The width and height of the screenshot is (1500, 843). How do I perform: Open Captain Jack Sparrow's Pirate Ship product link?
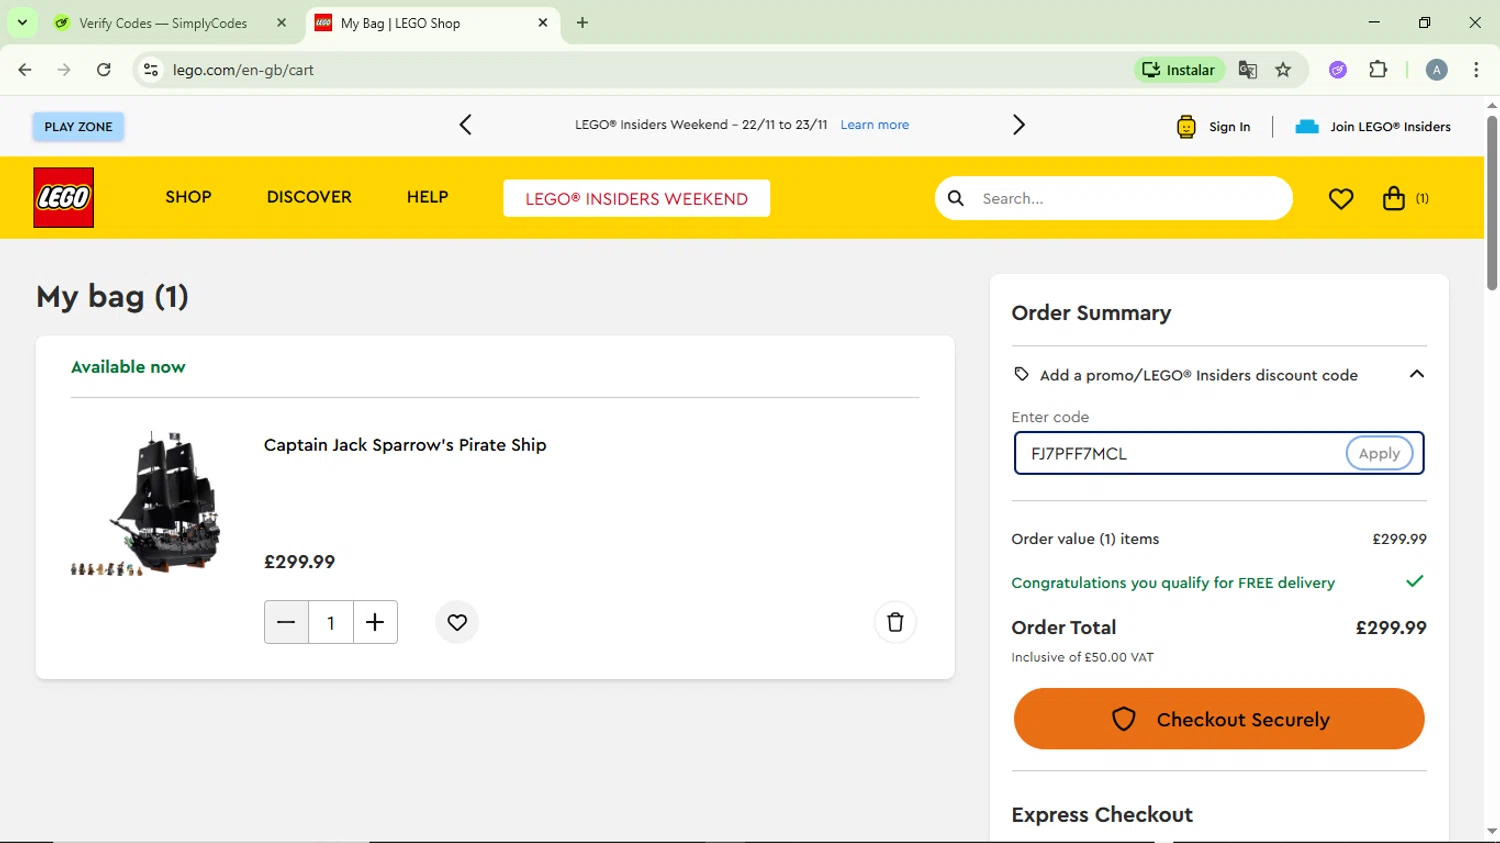405,445
